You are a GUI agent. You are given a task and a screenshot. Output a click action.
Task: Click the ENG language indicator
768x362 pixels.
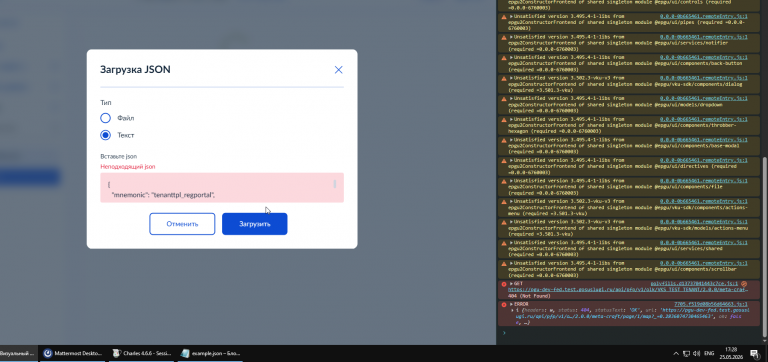[x=709, y=353]
